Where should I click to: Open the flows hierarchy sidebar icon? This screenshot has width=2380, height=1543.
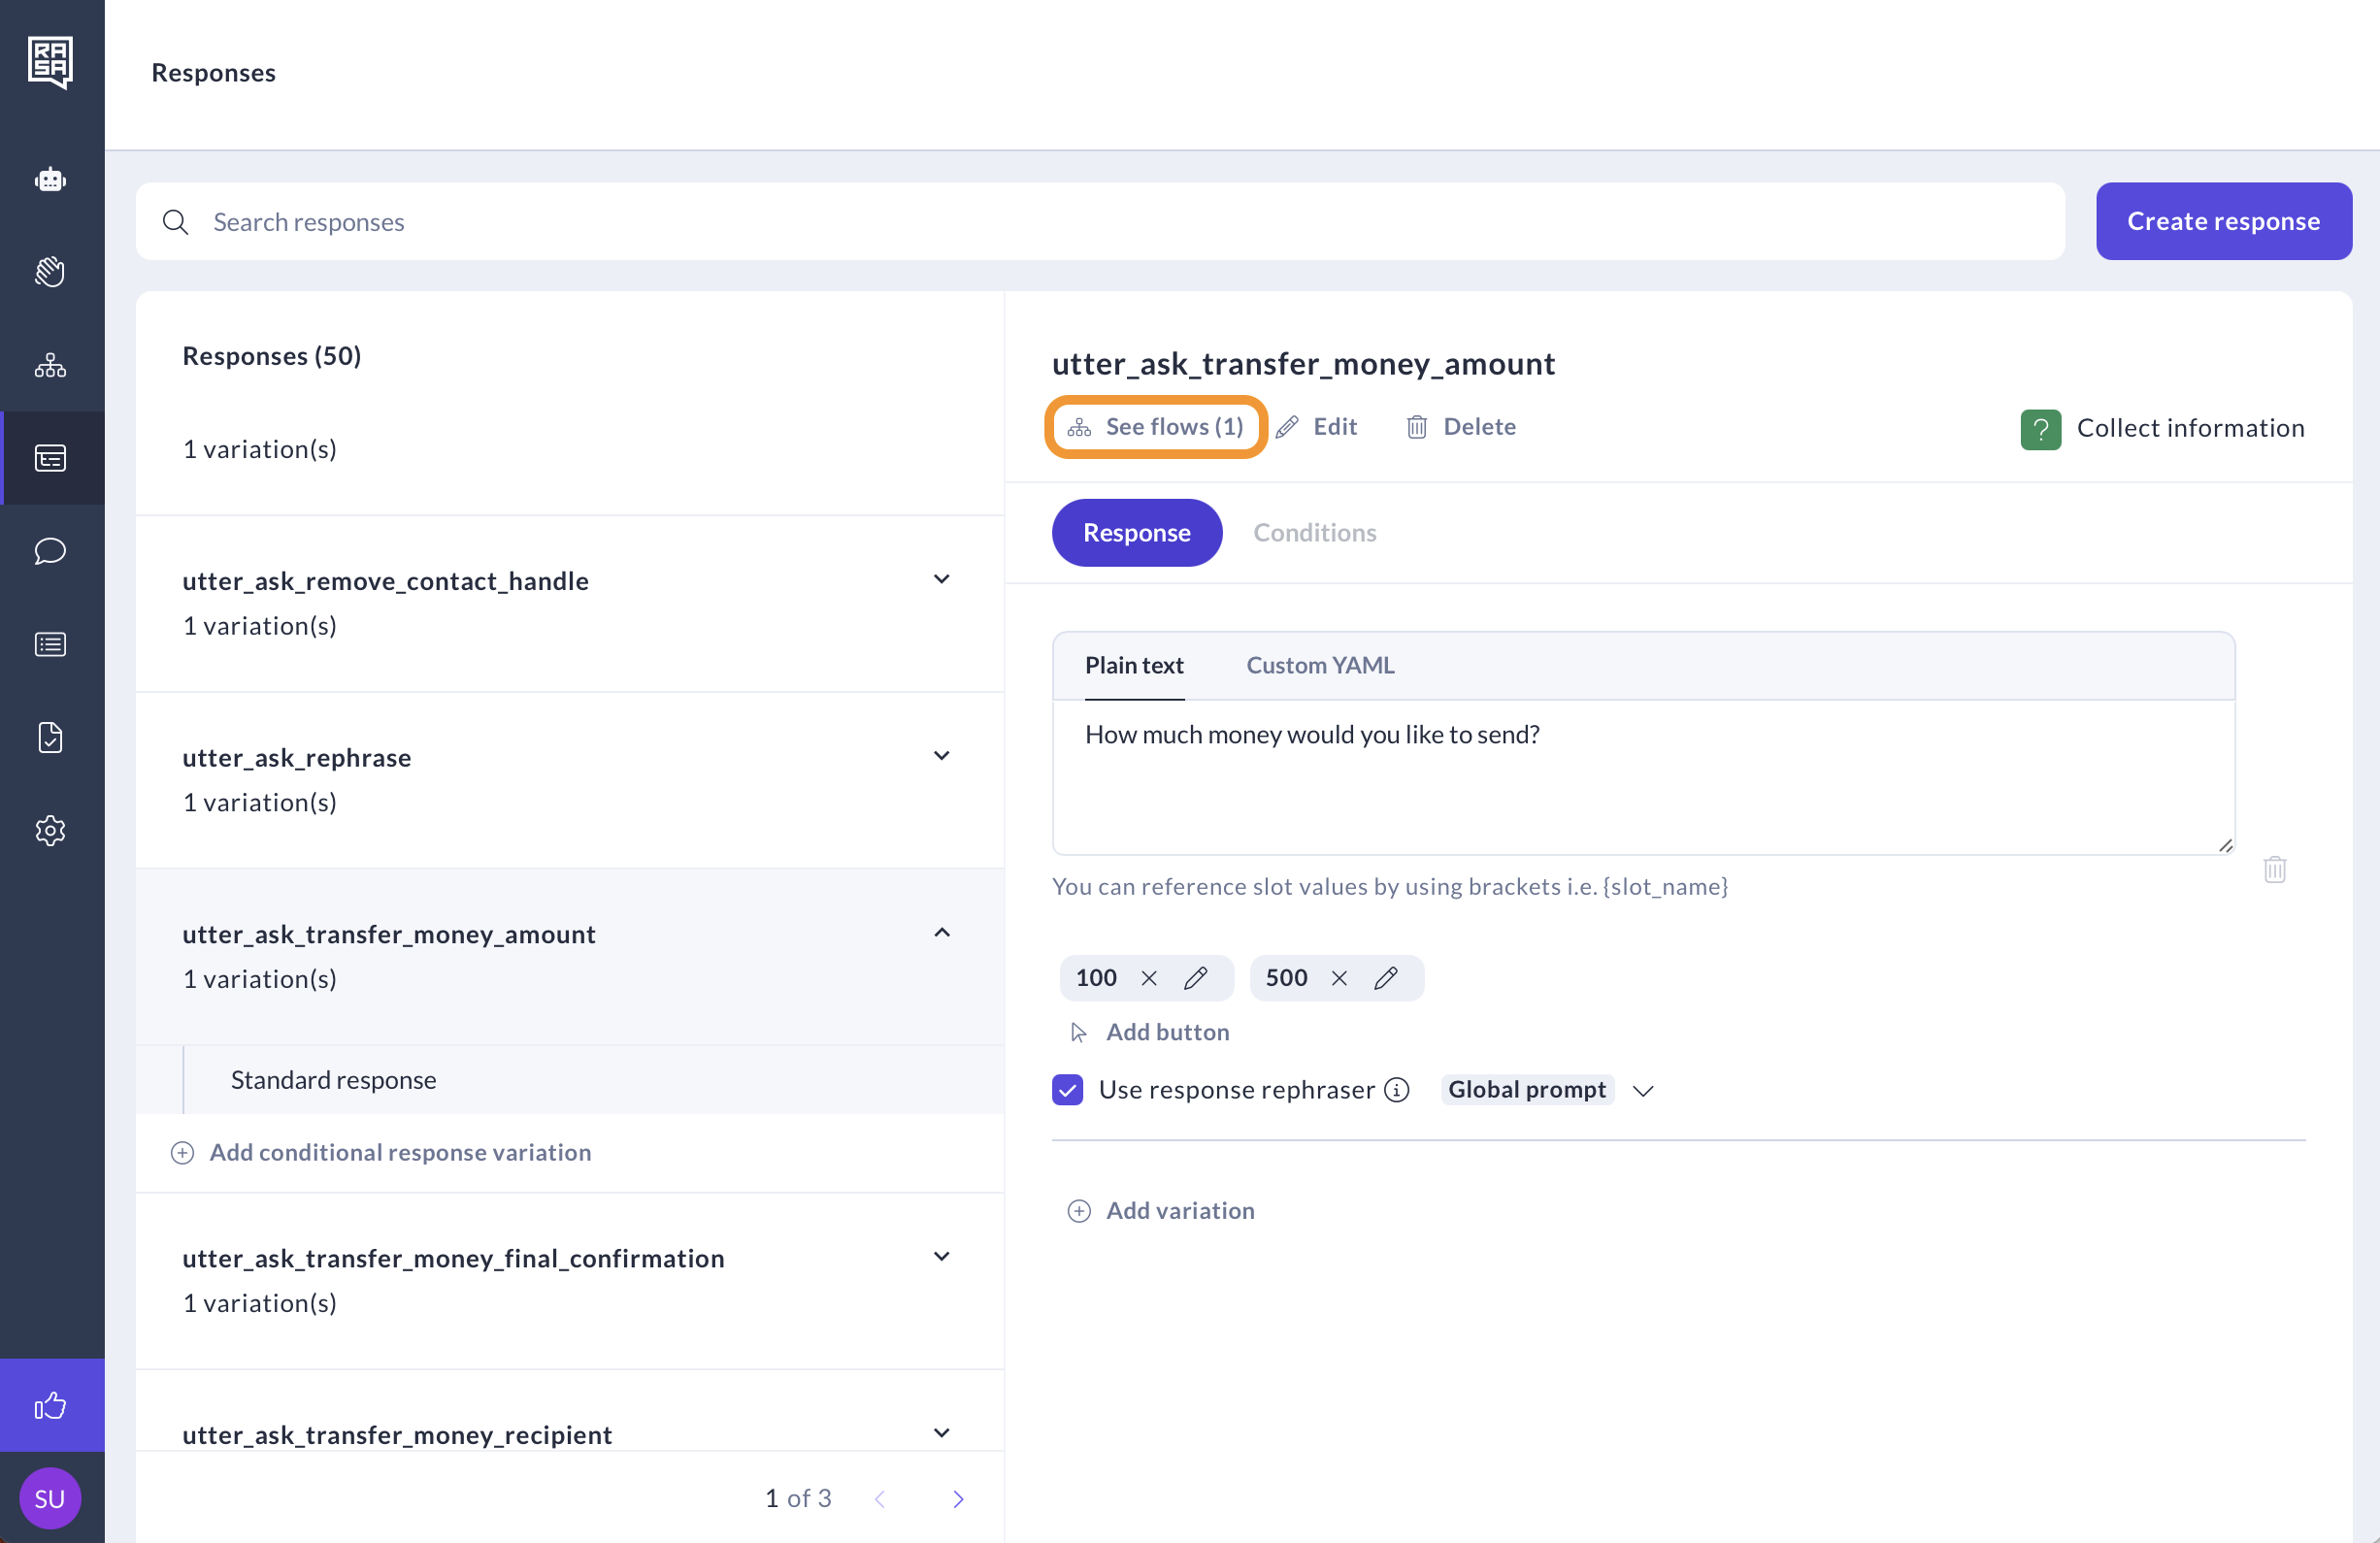pyautogui.click(x=50, y=366)
